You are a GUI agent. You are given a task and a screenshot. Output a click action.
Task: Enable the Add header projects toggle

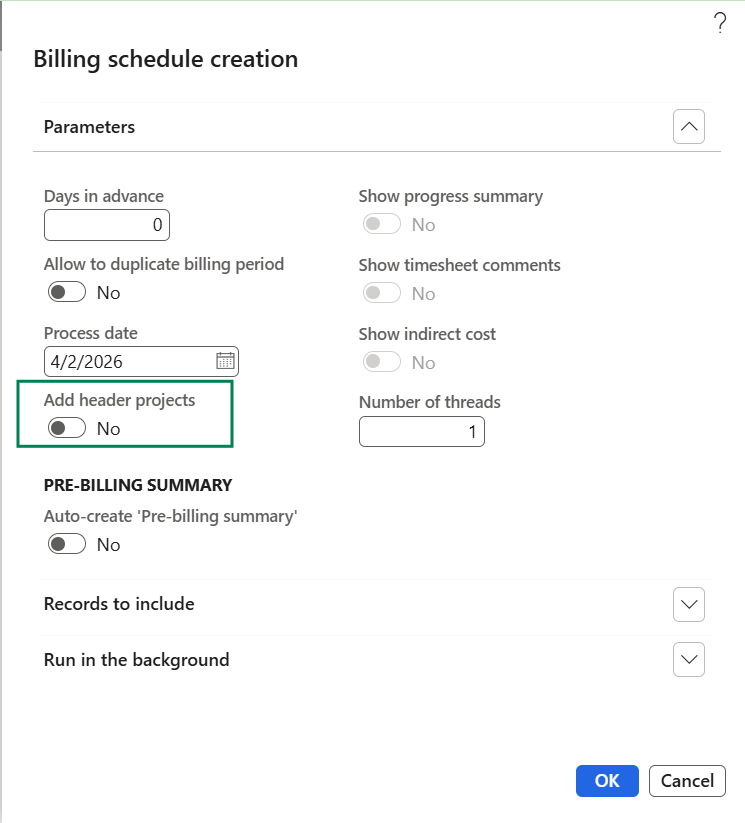click(67, 428)
